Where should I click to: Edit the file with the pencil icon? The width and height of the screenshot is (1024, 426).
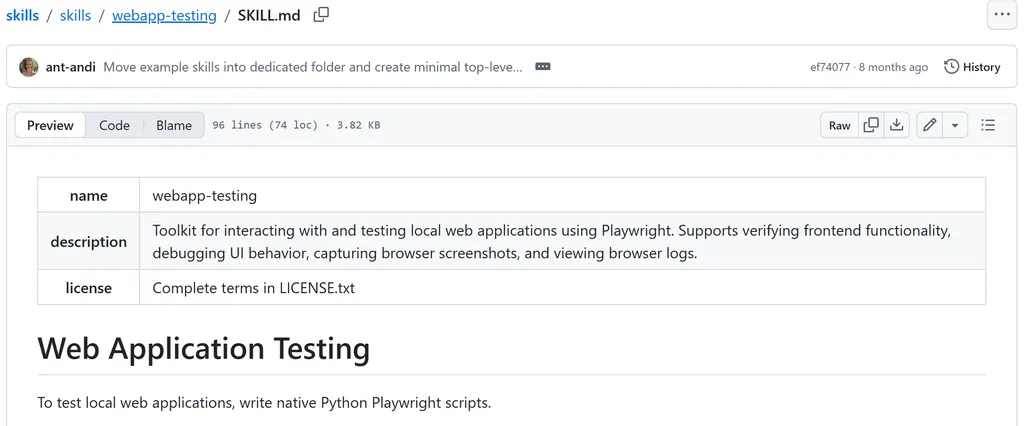(930, 125)
